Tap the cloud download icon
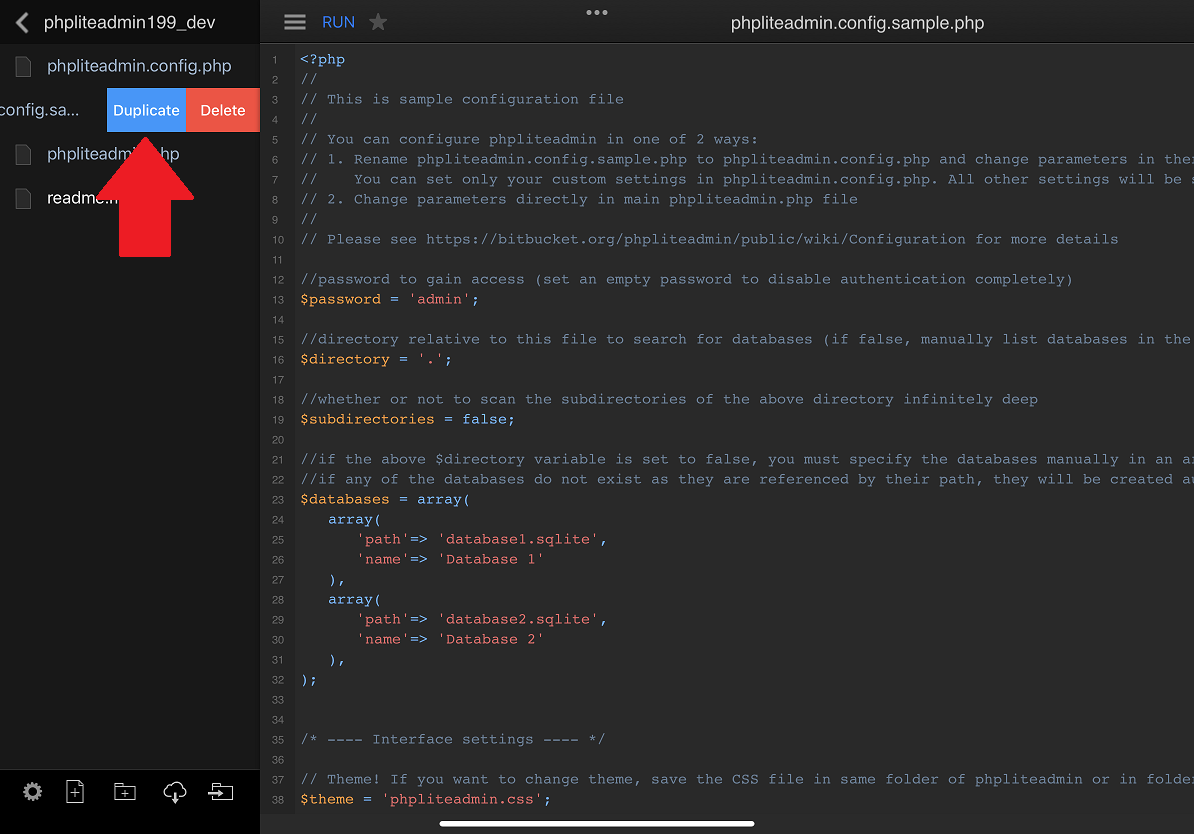This screenshot has height=834, width=1194. click(x=174, y=792)
